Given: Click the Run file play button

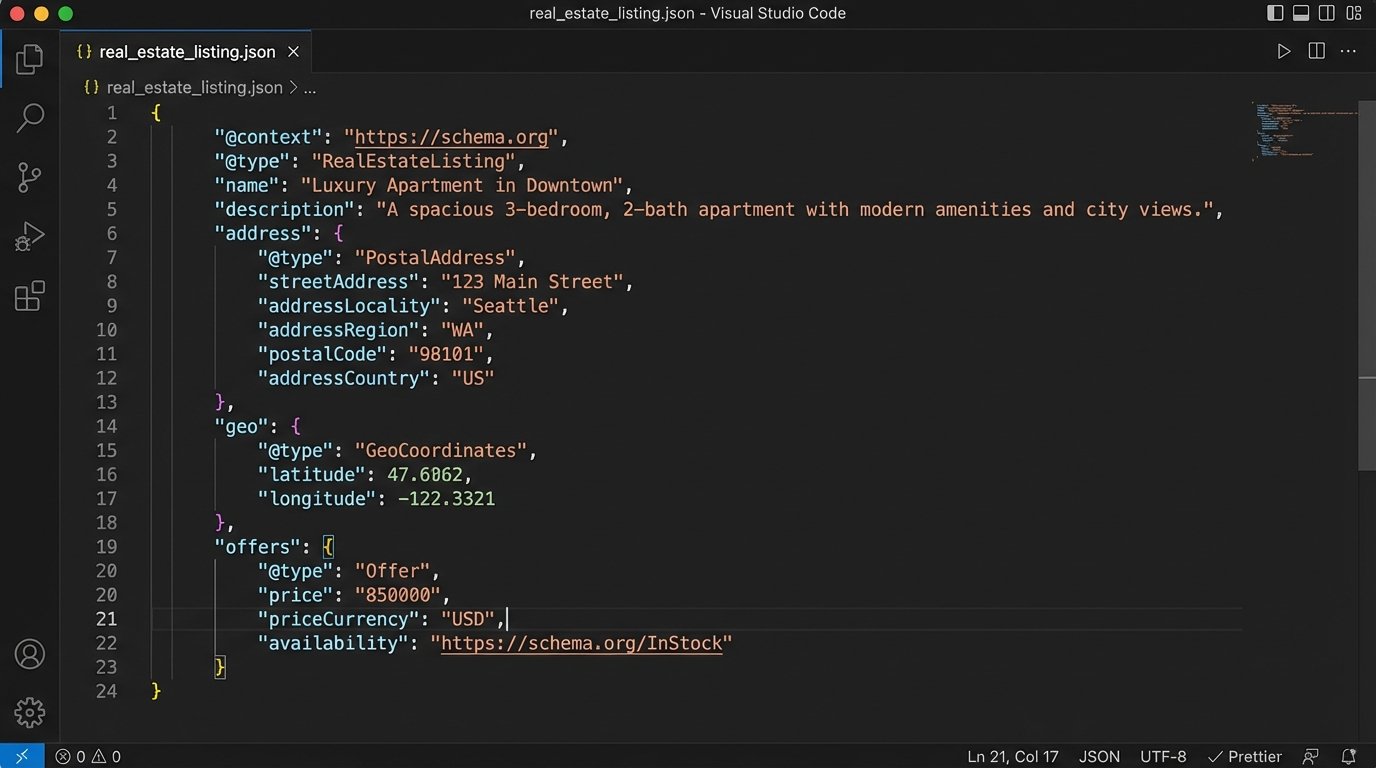Looking at the screenshot, I should pyautogui.click(x=1284, y=51).
